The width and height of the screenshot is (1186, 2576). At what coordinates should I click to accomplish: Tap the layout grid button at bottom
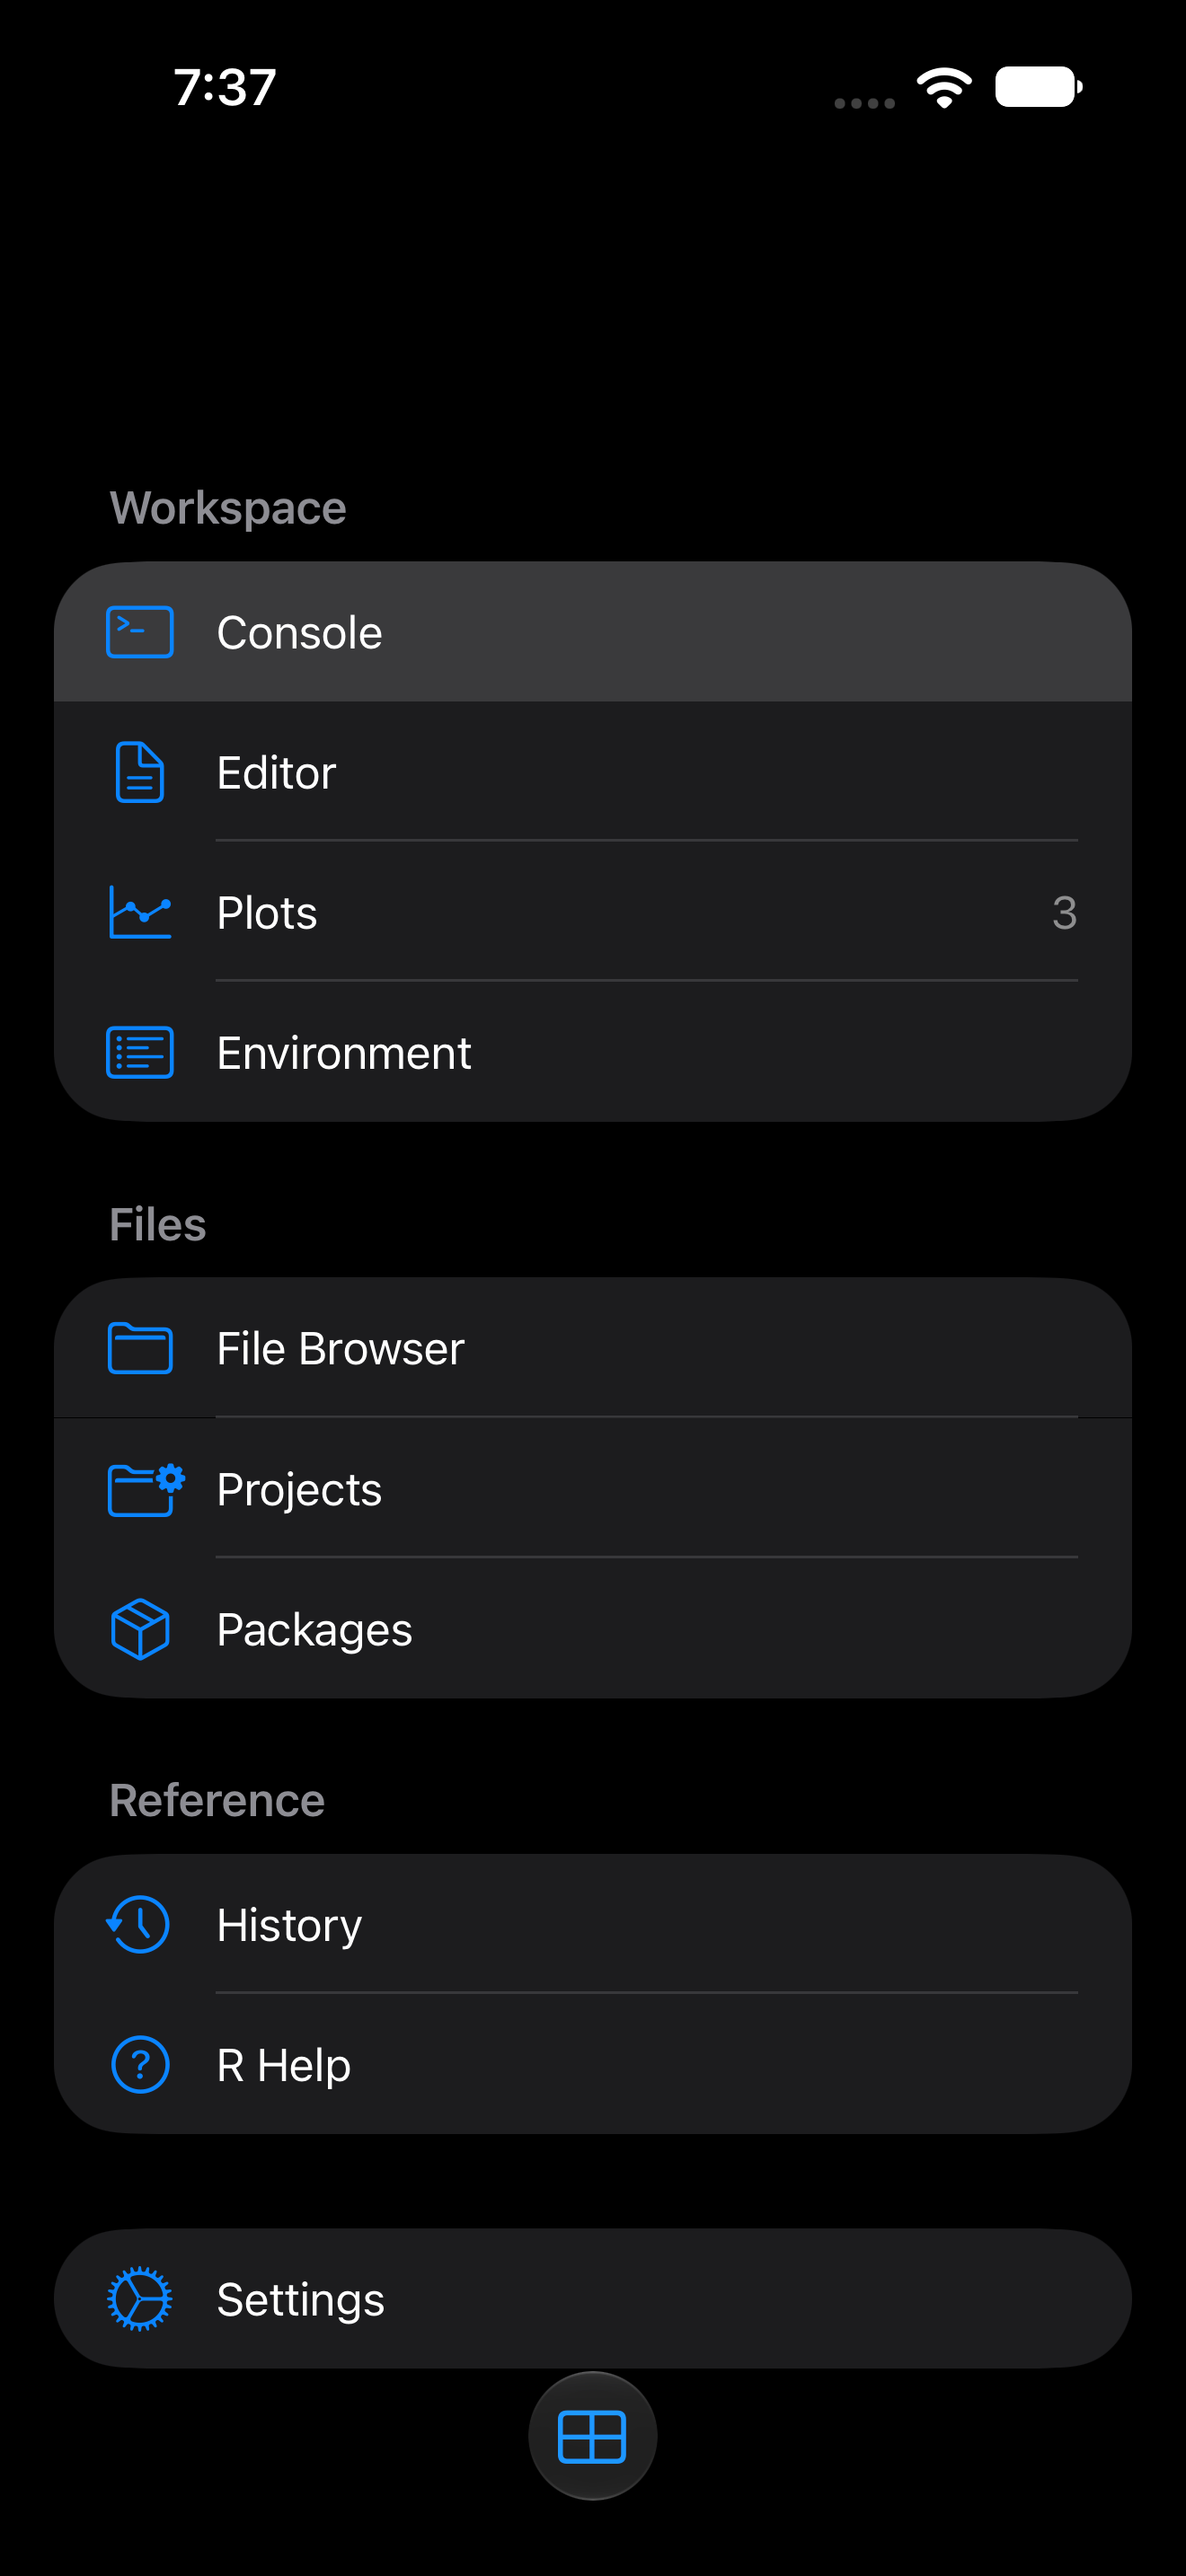[x=593, y=2436]
